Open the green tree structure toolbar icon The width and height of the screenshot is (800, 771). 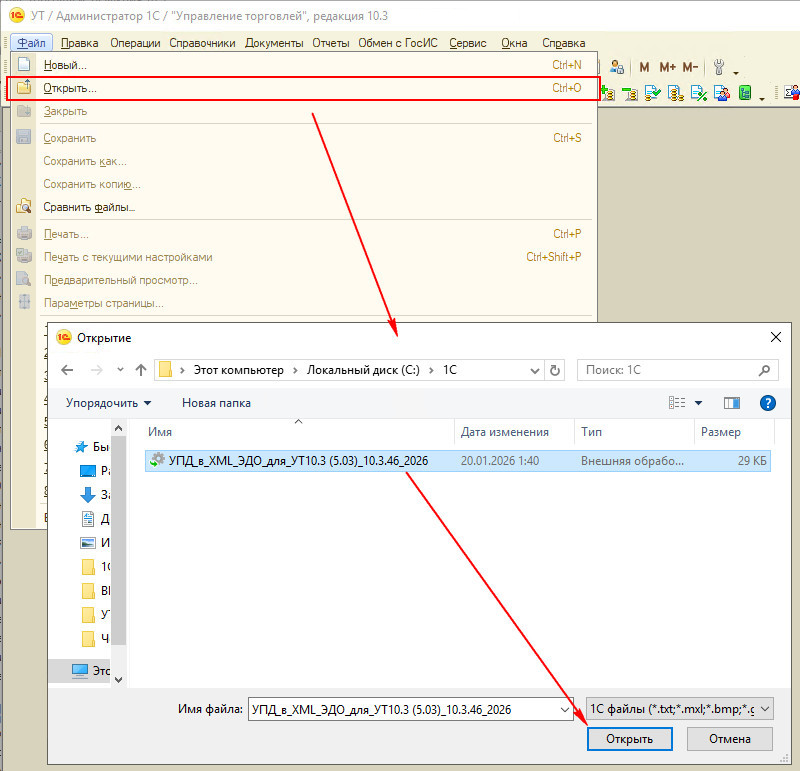[x=745, y=92]
